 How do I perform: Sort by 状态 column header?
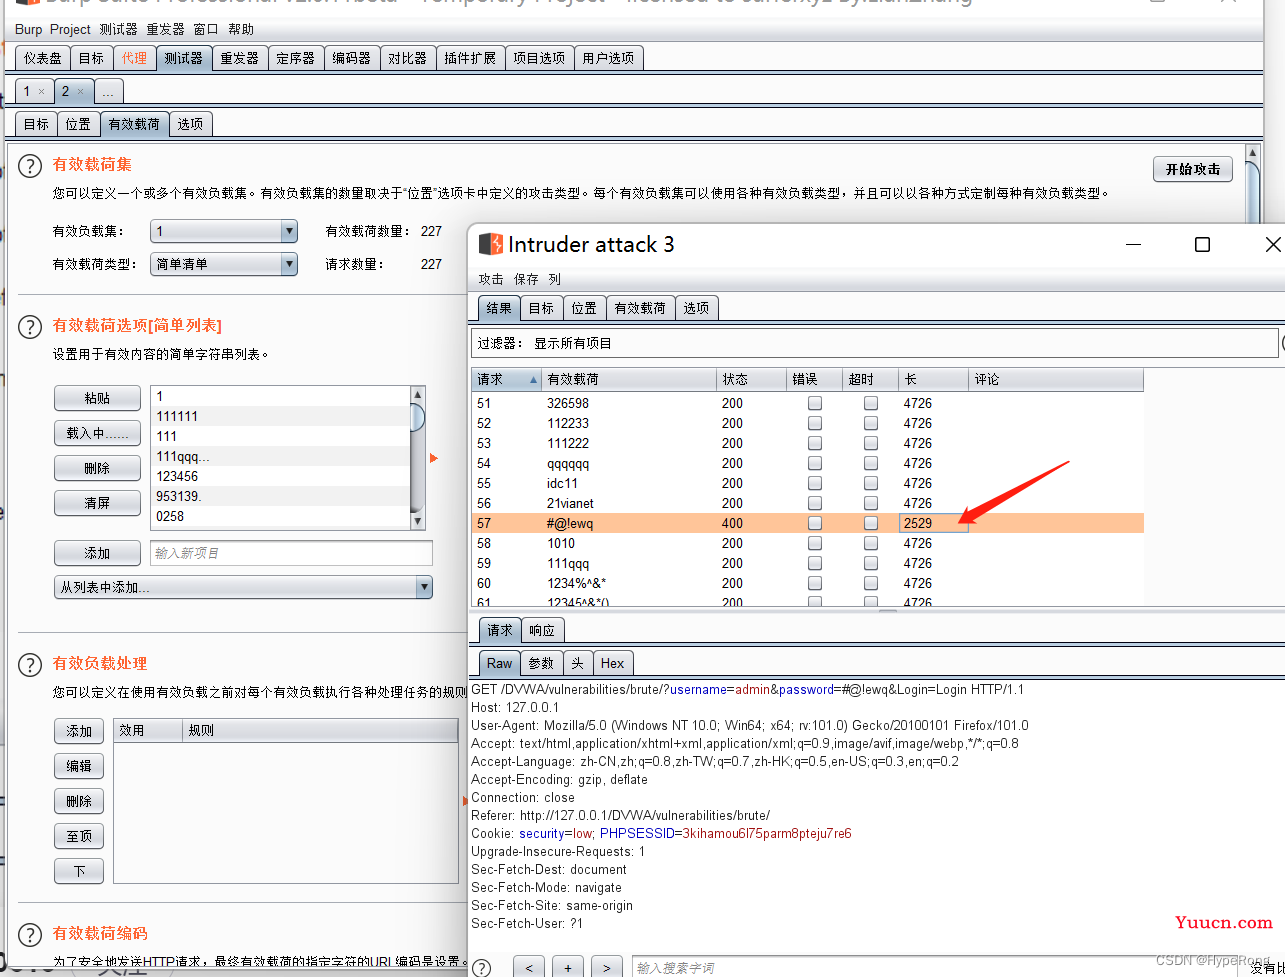coord(751,379)
